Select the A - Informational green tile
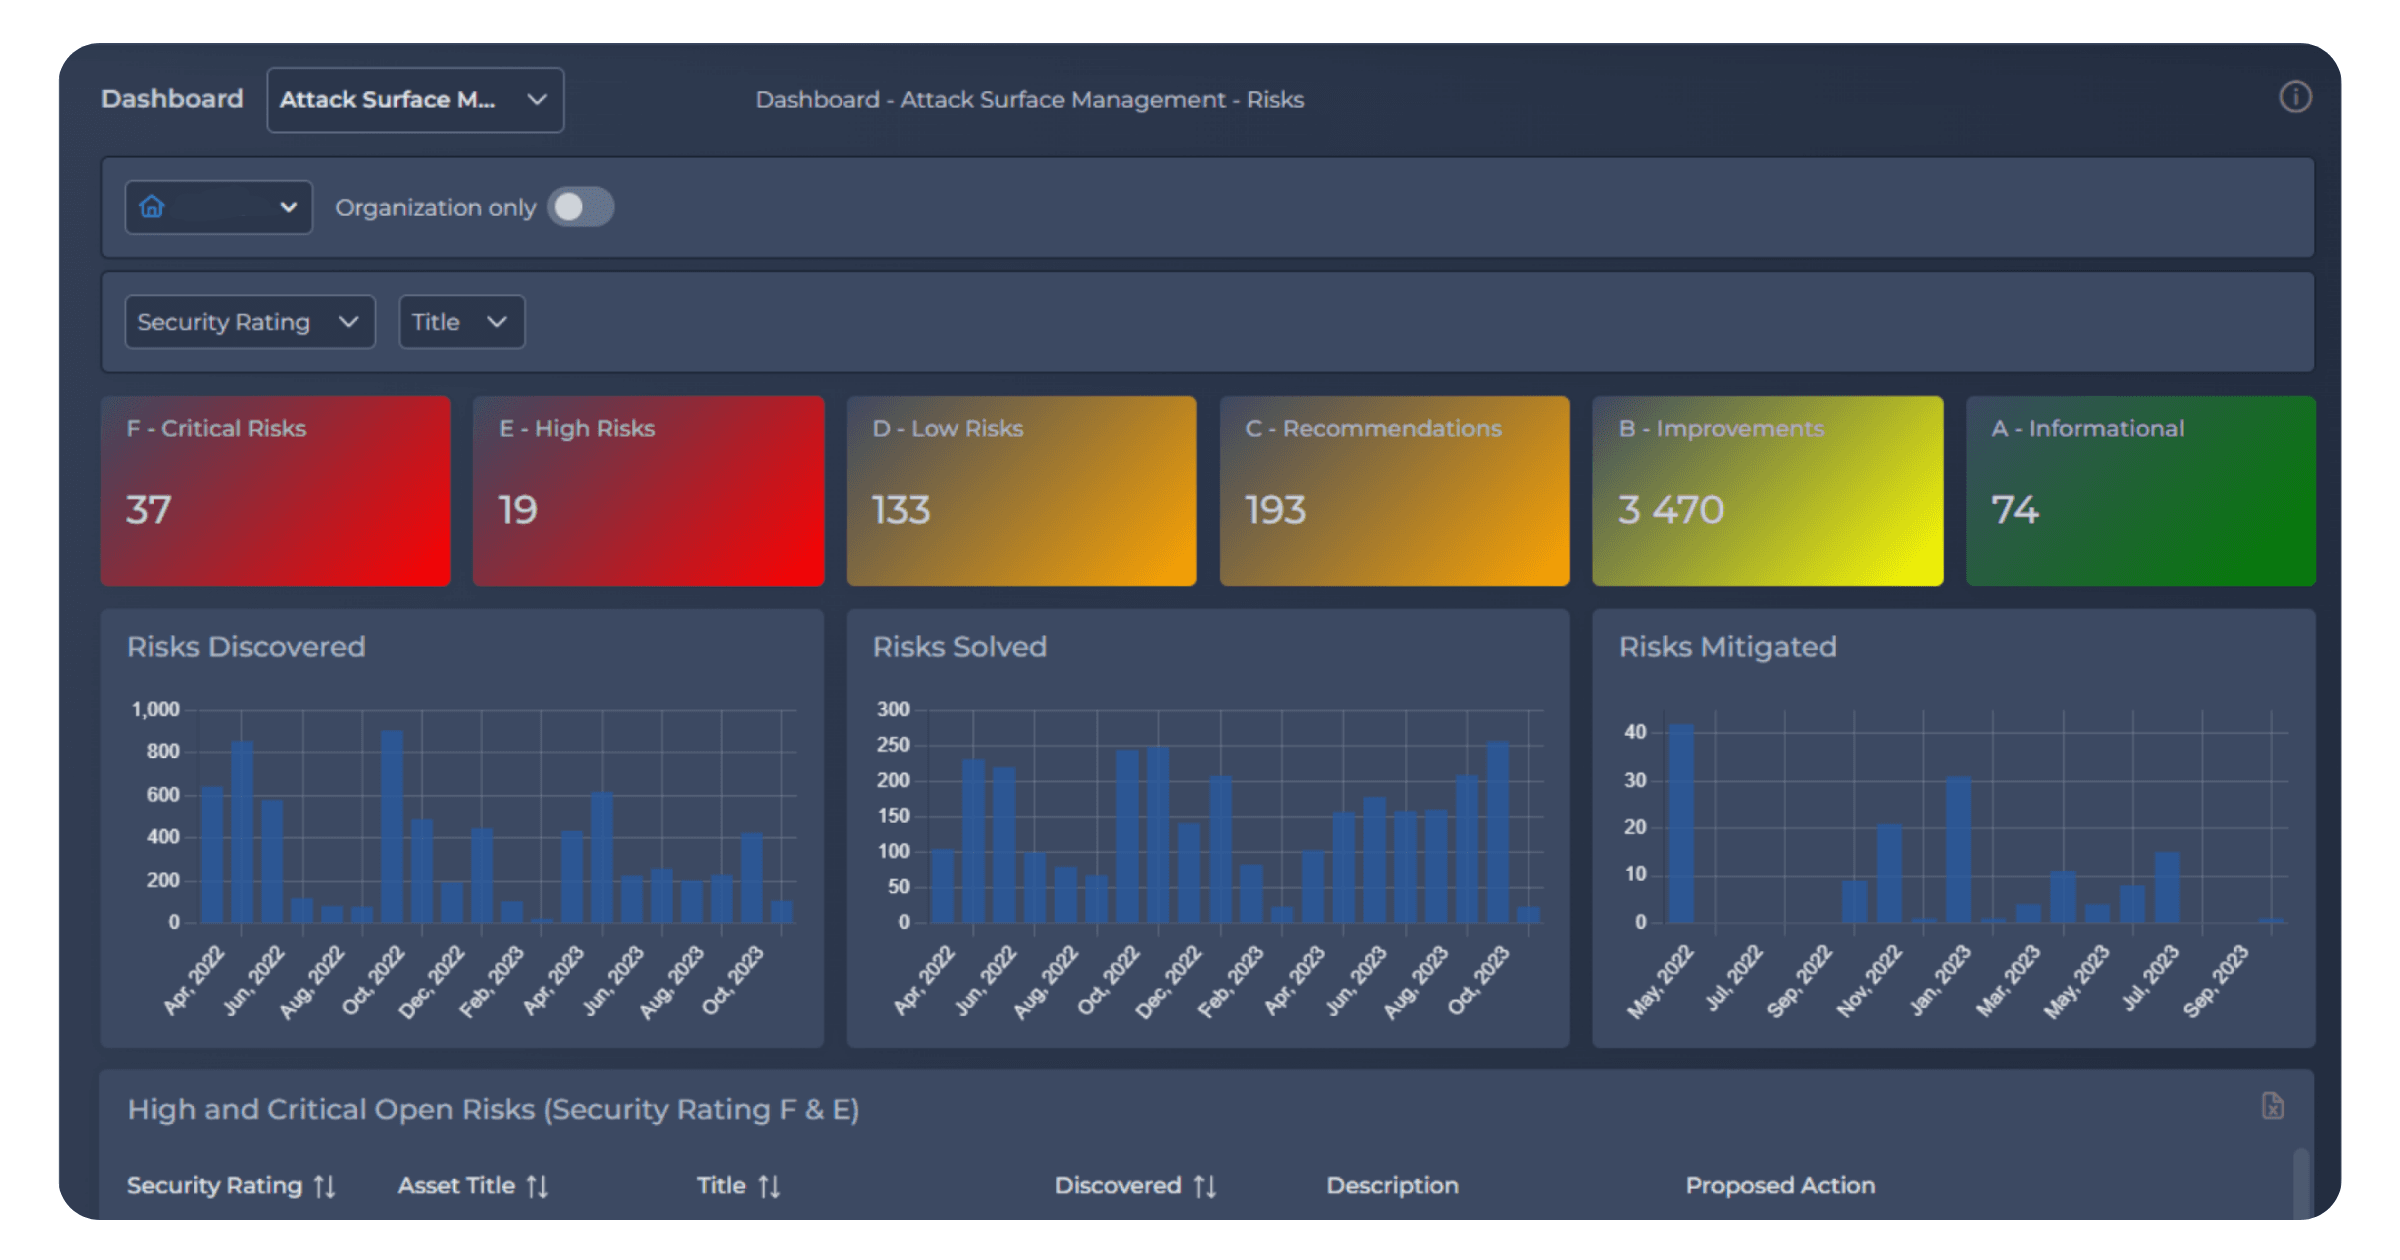2400x1260 pixels. (x=2140, y=490)
